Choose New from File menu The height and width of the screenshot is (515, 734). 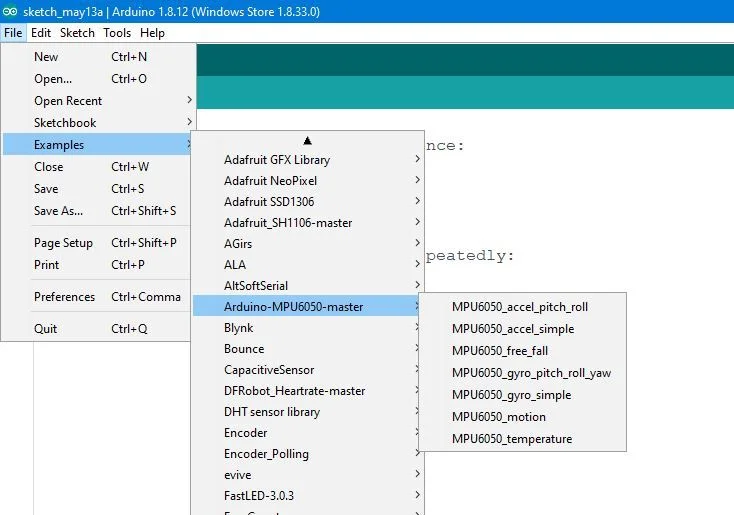(99, 57)
